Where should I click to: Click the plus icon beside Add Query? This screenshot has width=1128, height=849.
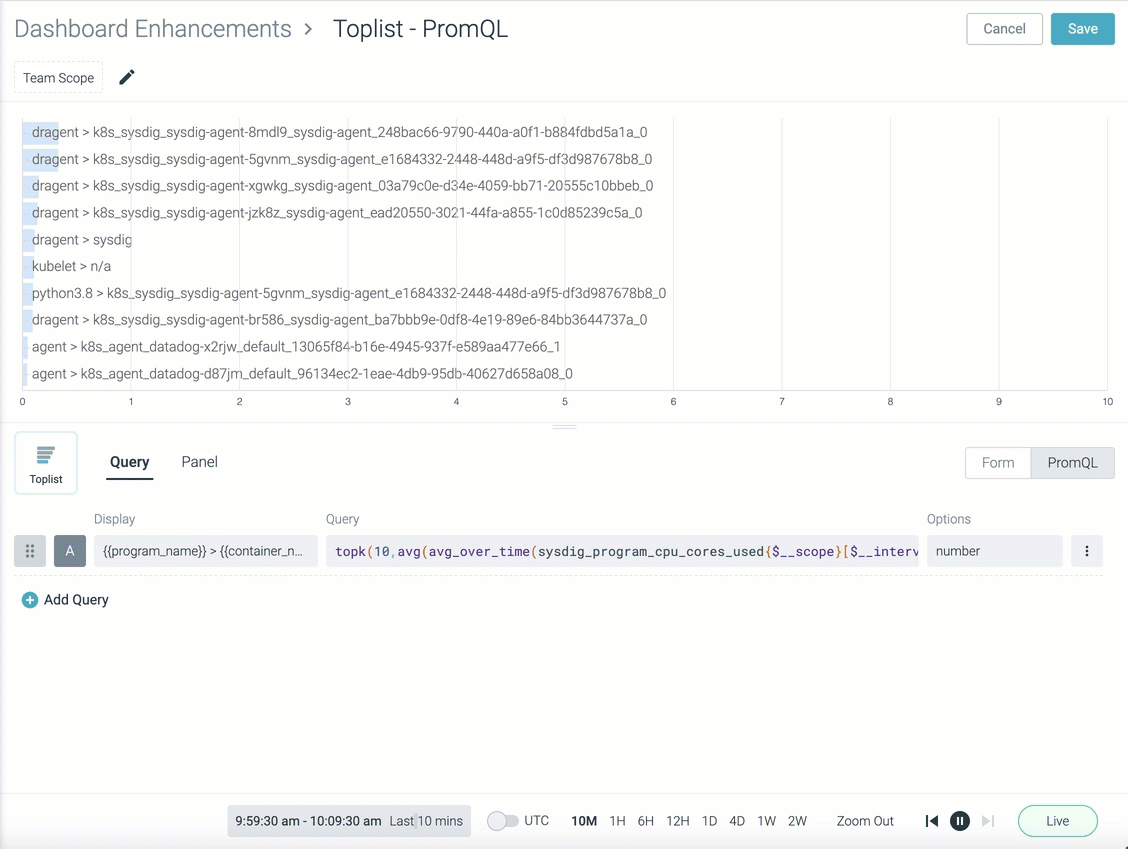(29, 600)
